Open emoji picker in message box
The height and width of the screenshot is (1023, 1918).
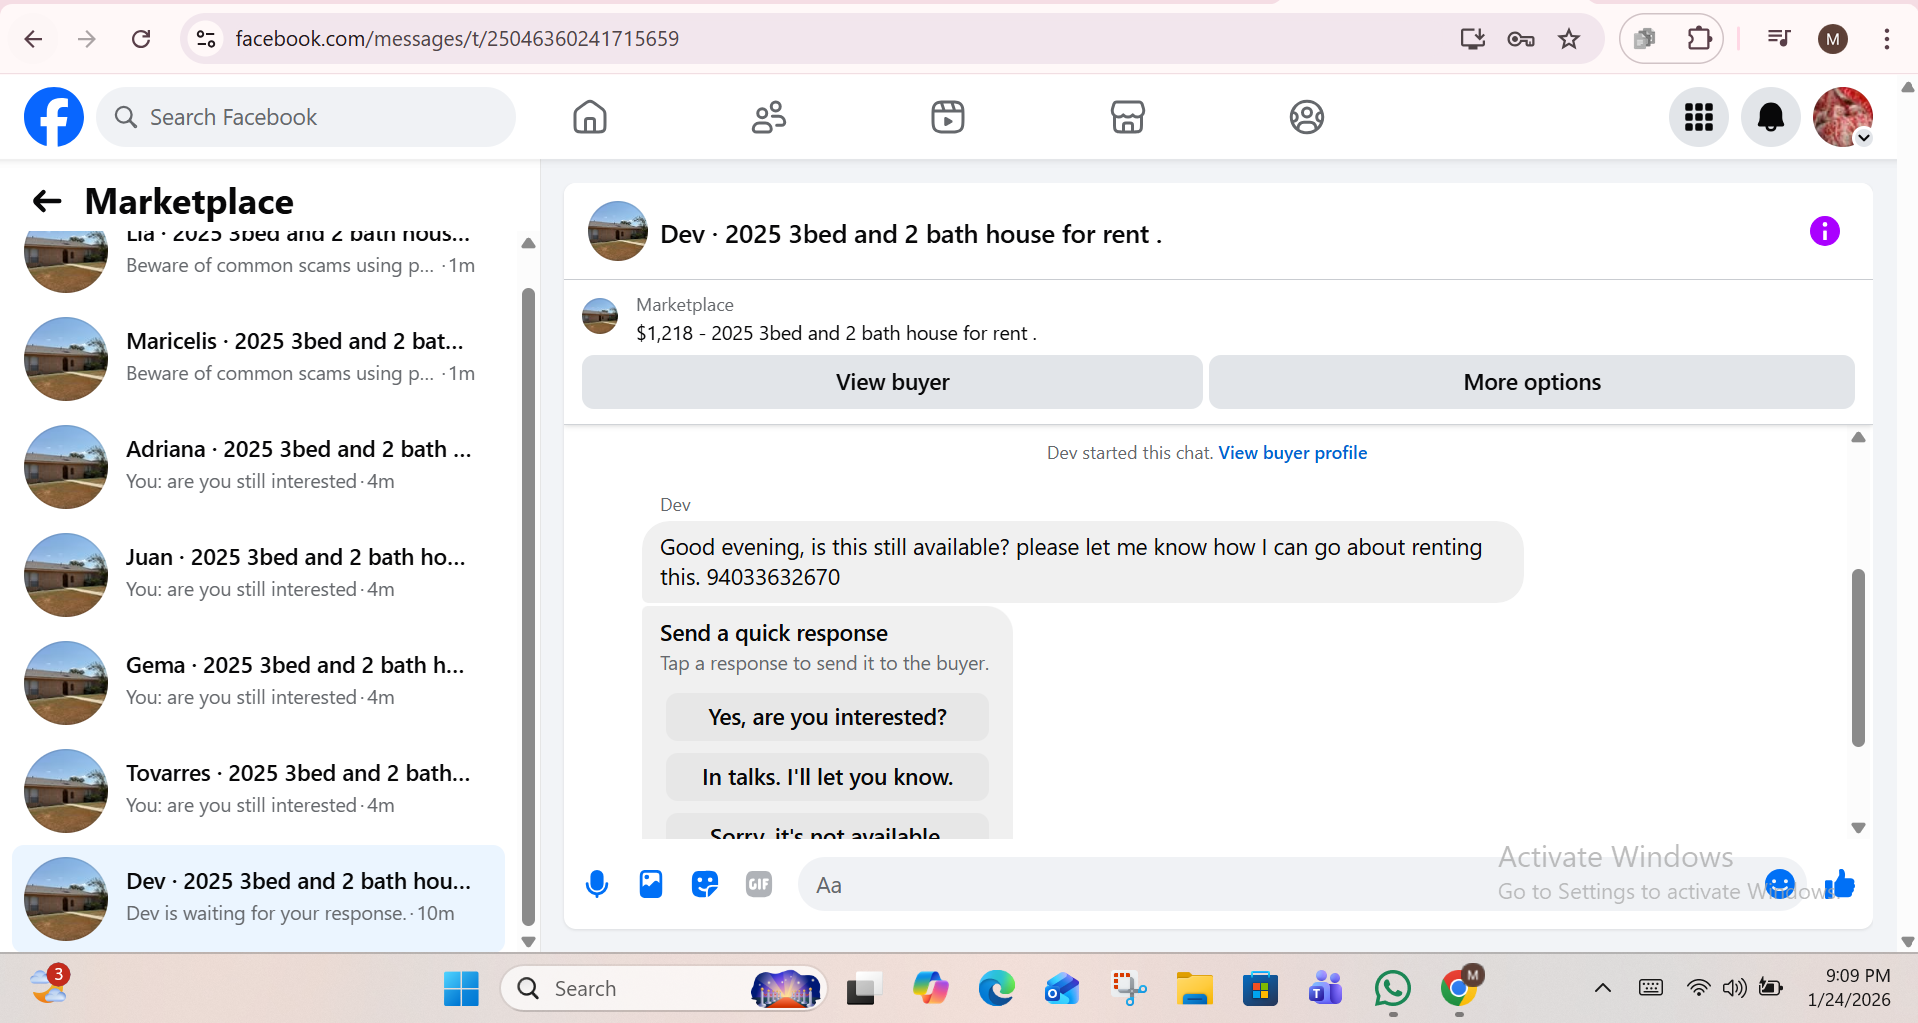[x=1780, y=884]
